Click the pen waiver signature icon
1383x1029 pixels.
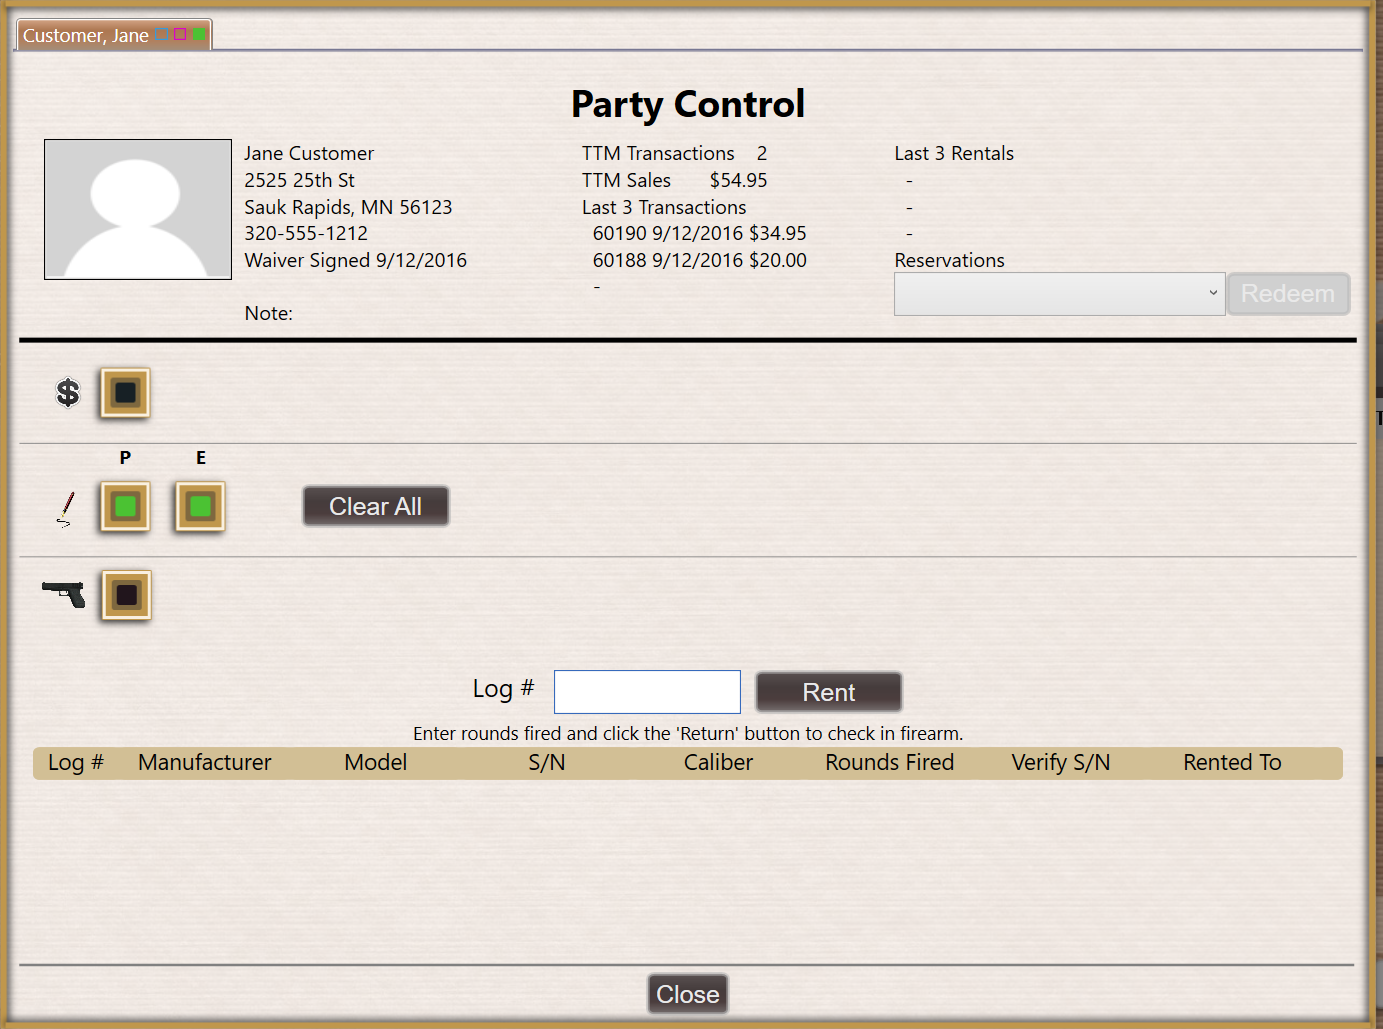tap(65, 508)
